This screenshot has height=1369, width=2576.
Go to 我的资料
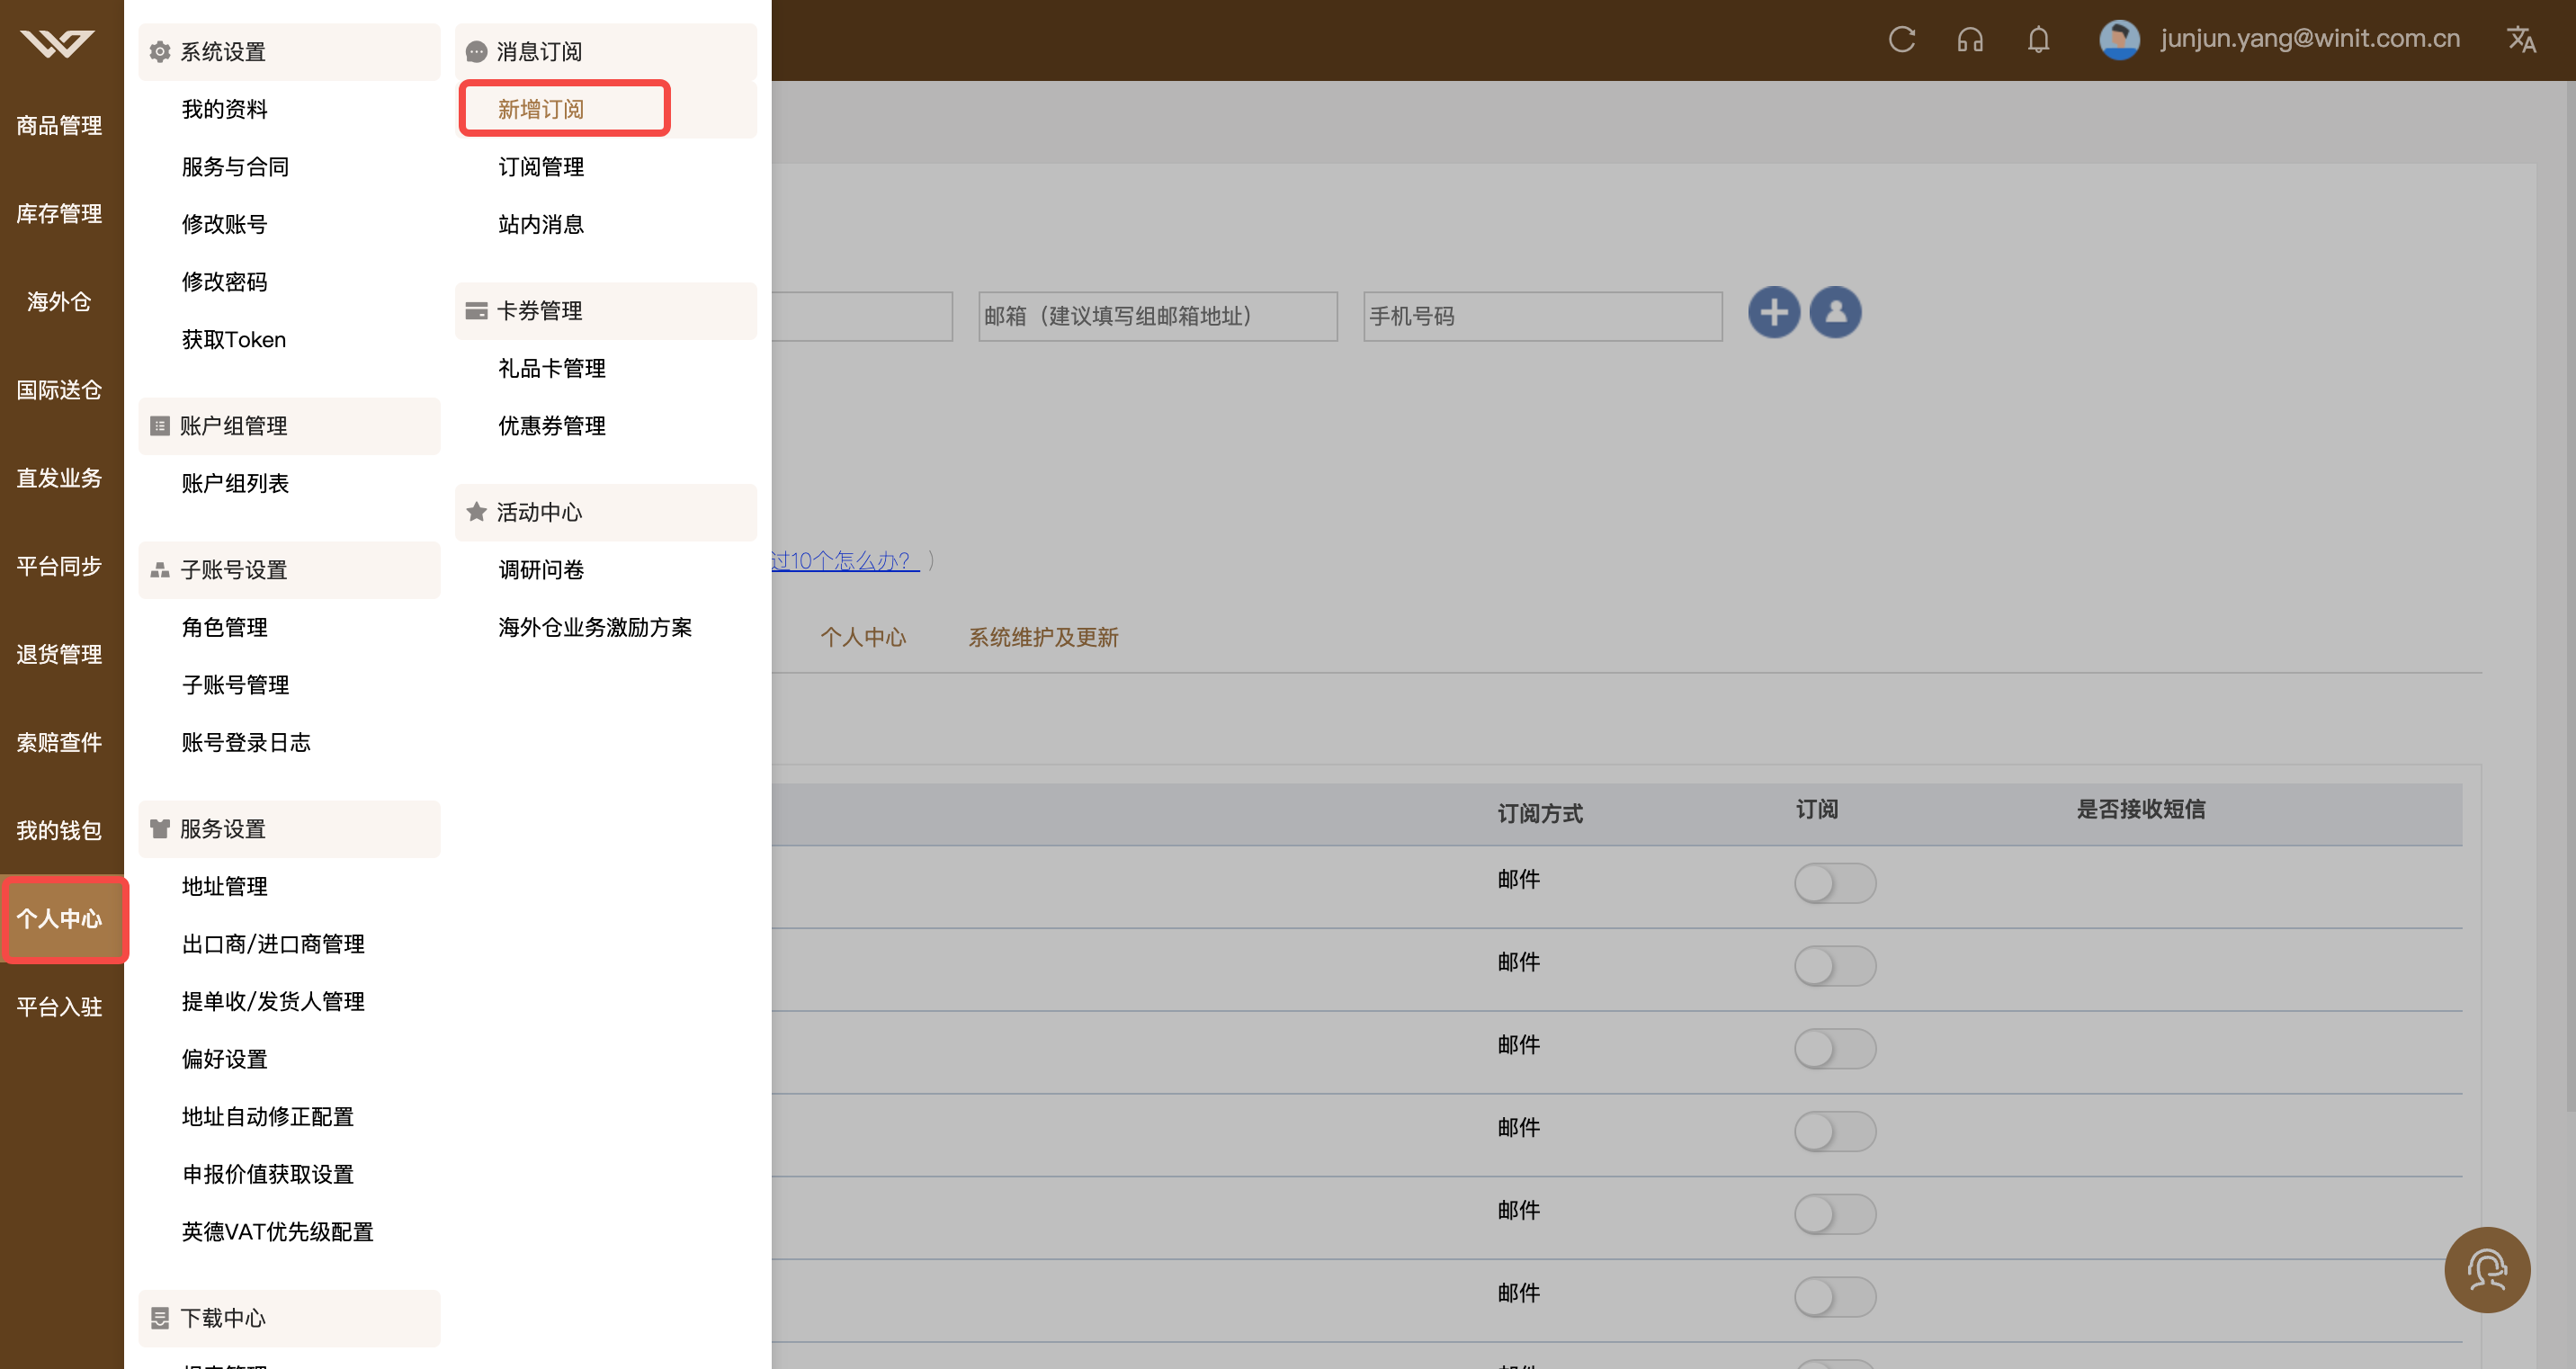225,109
